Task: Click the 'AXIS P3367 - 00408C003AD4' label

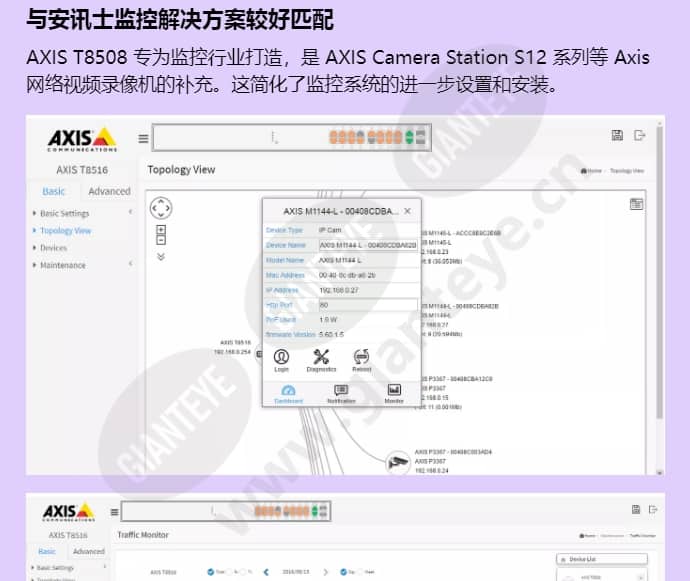Action: coord(453,452)
